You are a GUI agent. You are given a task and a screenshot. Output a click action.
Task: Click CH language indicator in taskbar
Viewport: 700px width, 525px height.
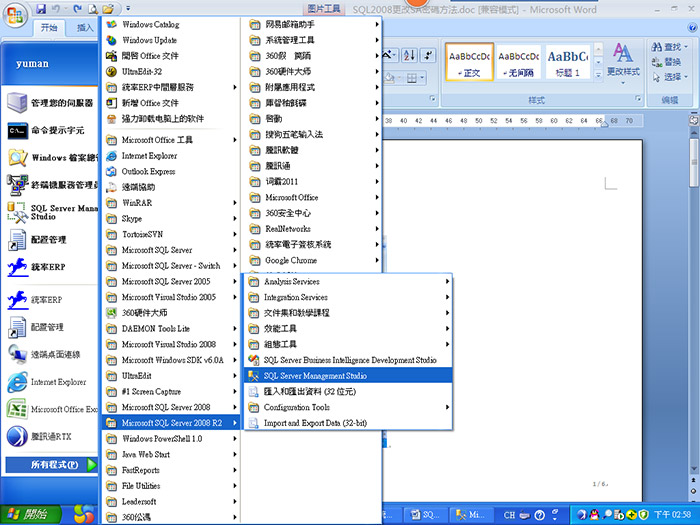pos(509,515)
